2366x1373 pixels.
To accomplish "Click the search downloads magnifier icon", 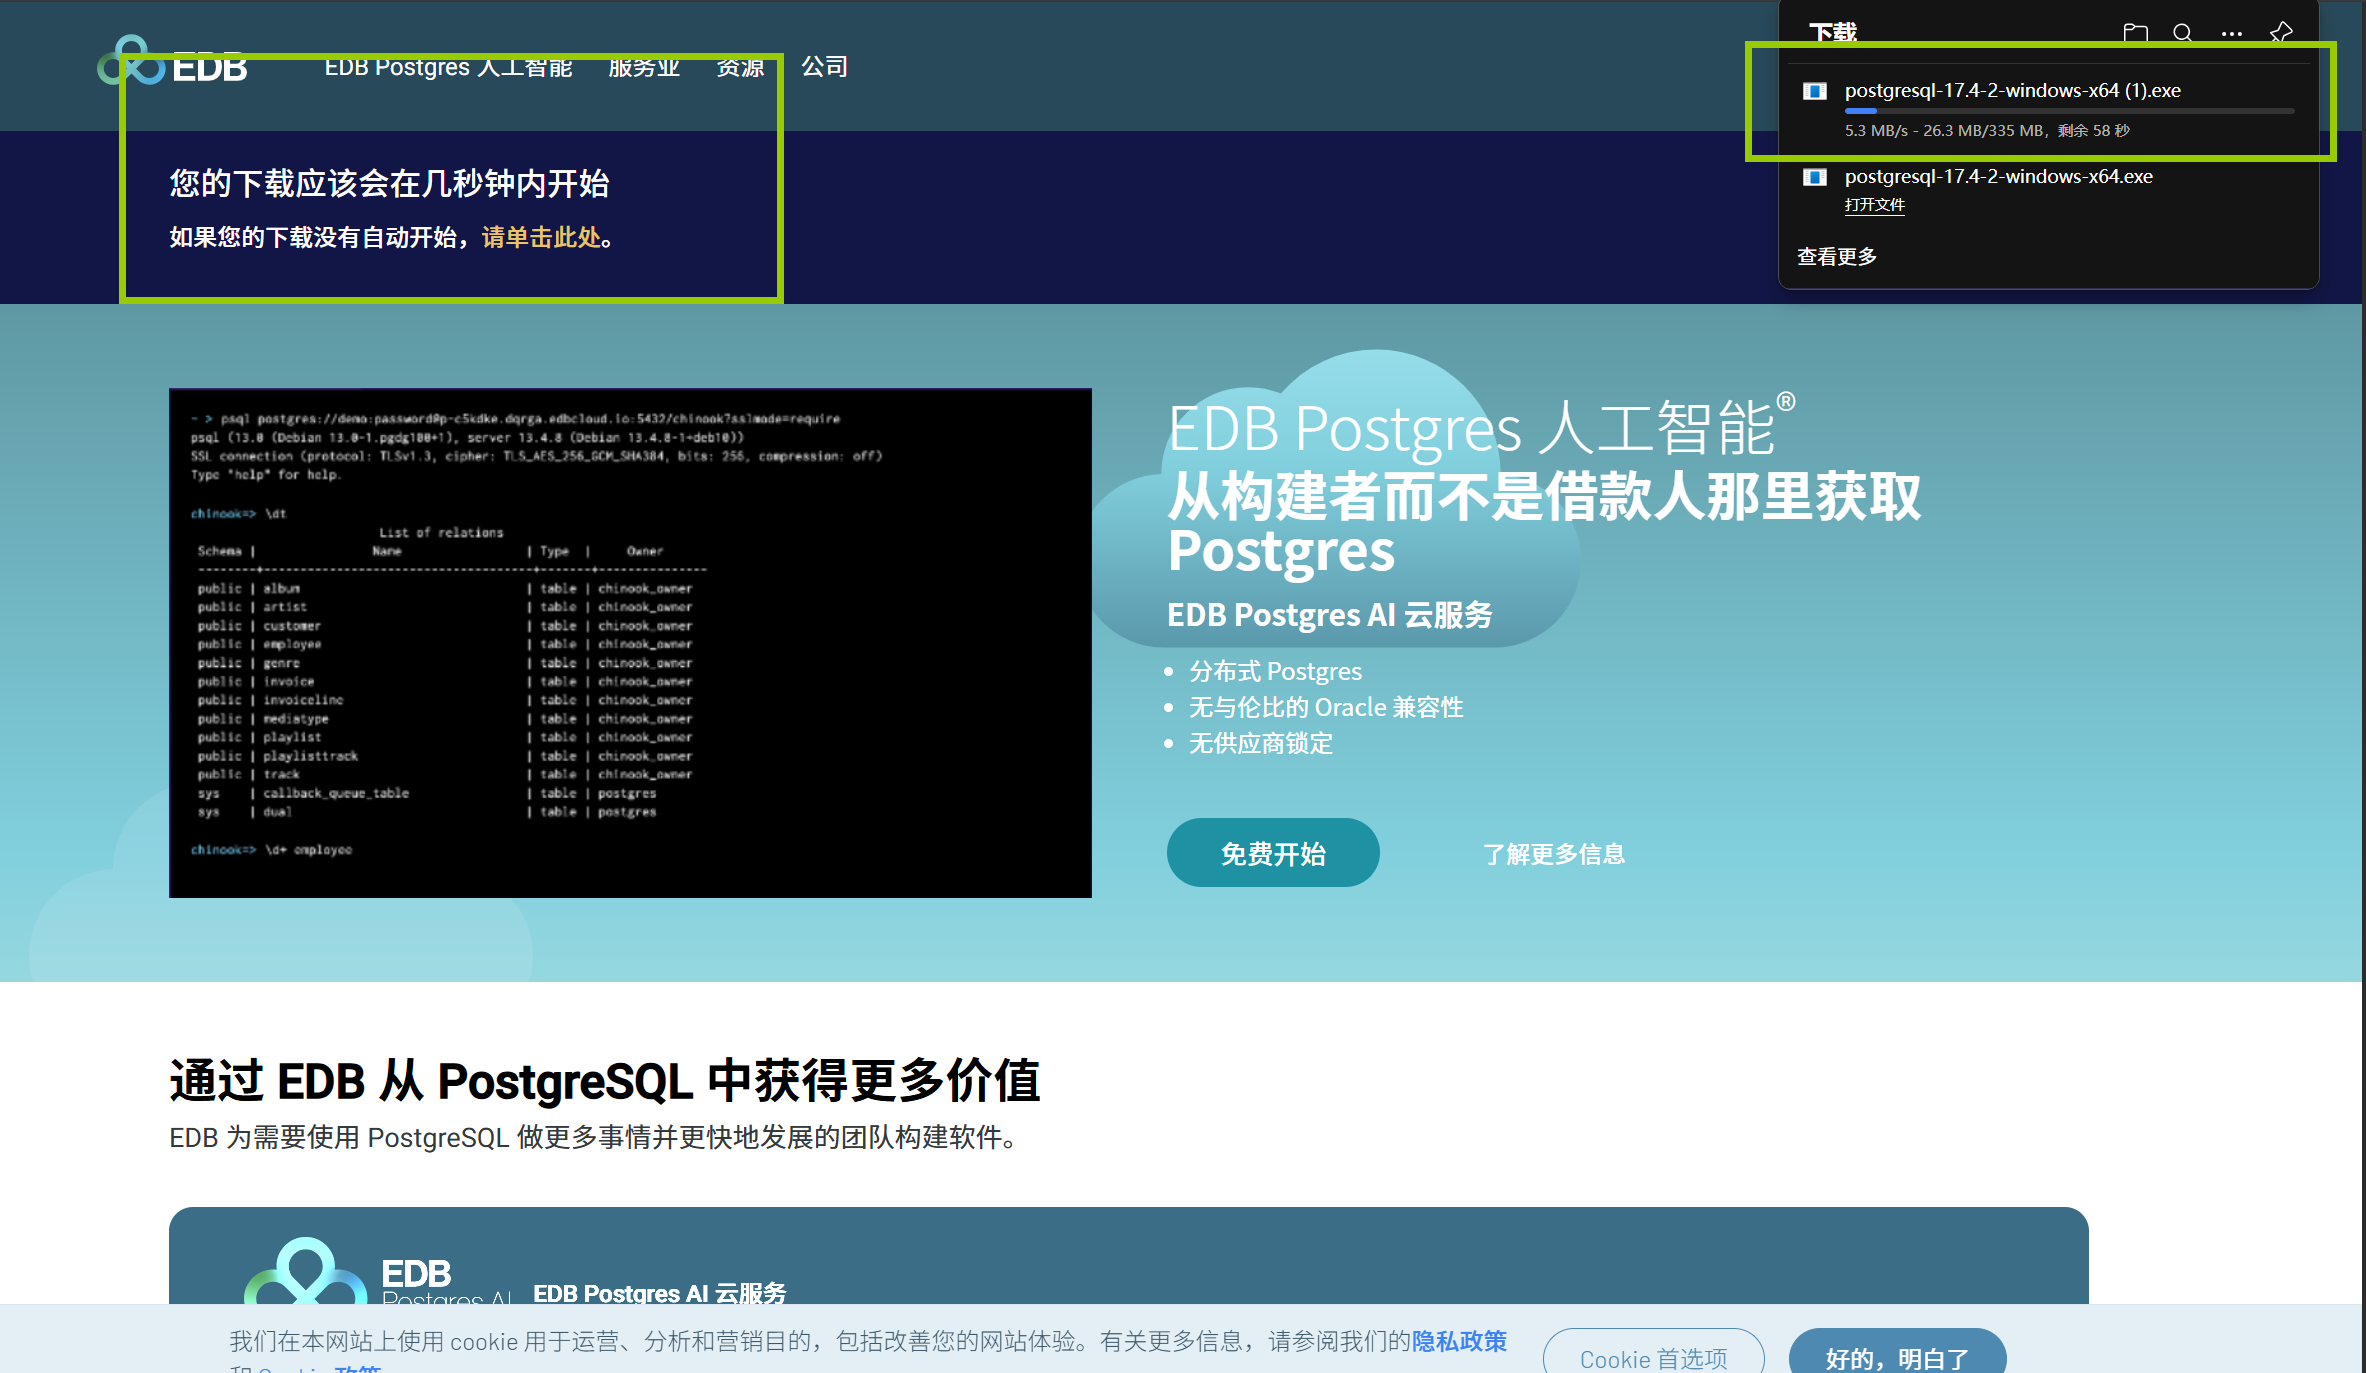I will point(2183,33).
